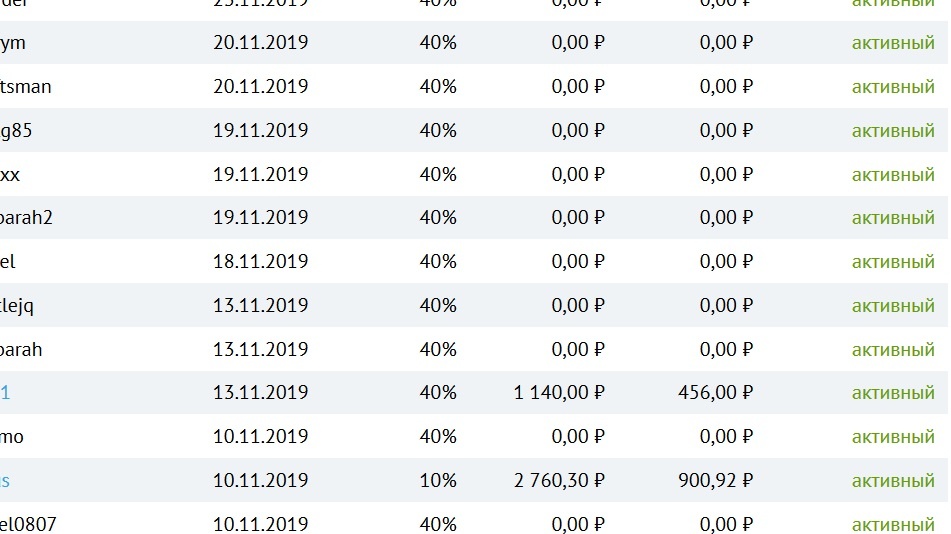
Task: Click the 18.11.2019 date cell
Action: point(260,262)
